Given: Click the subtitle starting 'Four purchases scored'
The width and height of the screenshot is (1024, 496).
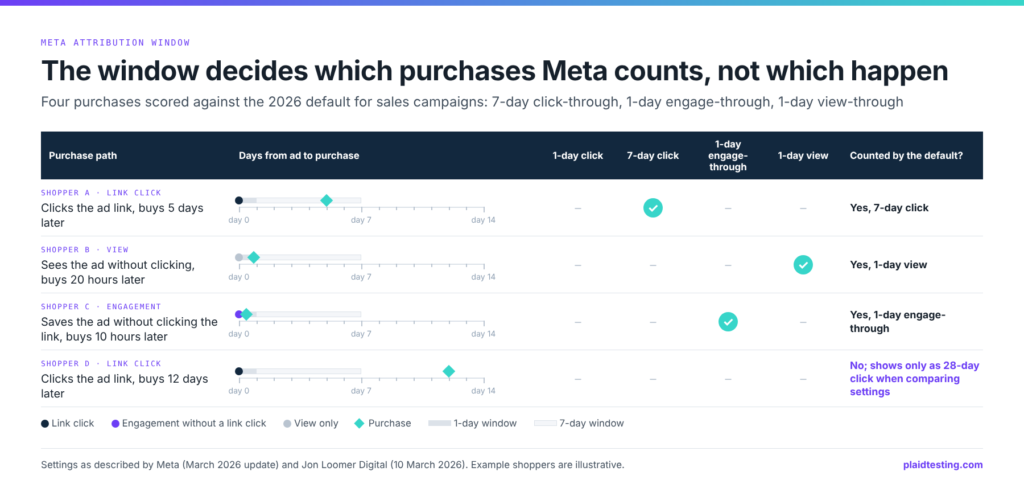Looking at the screenshot, I should pyautogui.click(x=472, y=102).
